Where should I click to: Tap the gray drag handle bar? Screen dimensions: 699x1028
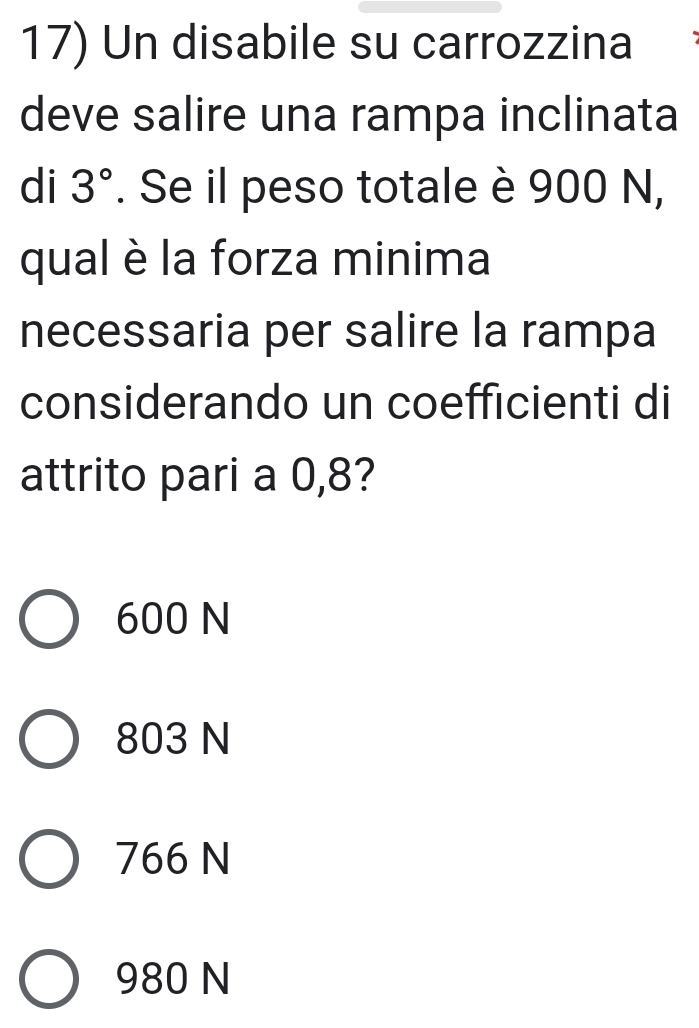click(430, 7)
